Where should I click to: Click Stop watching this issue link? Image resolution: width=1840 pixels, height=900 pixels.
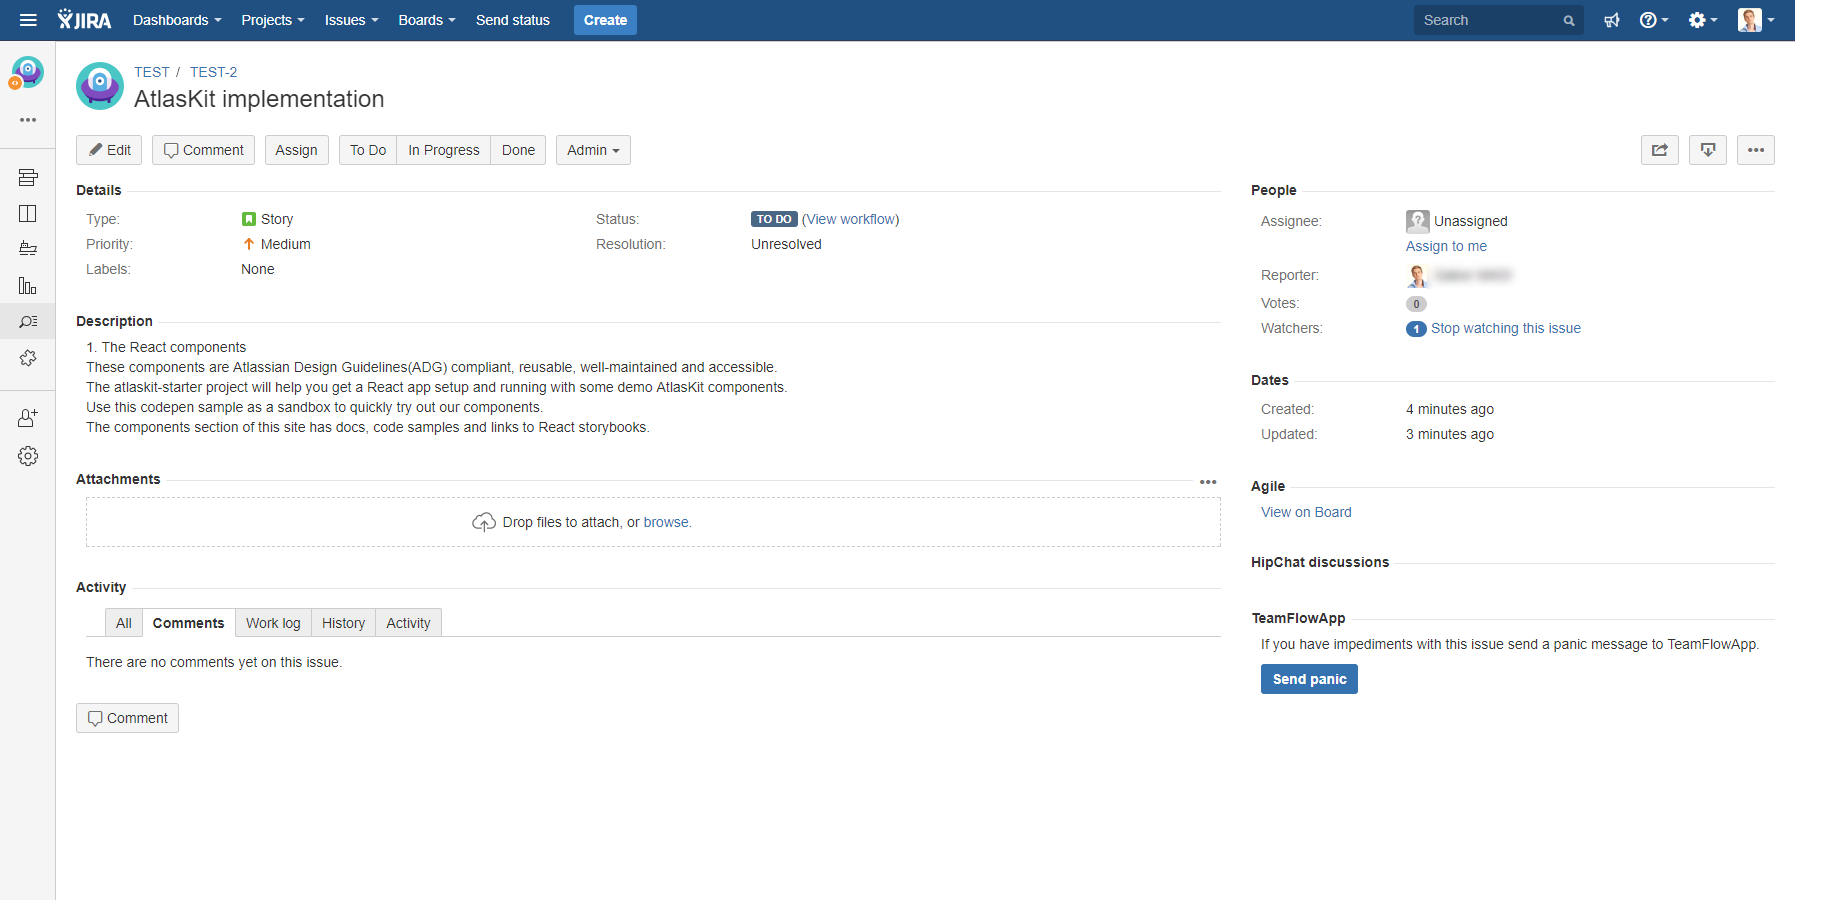point(1506,328)
